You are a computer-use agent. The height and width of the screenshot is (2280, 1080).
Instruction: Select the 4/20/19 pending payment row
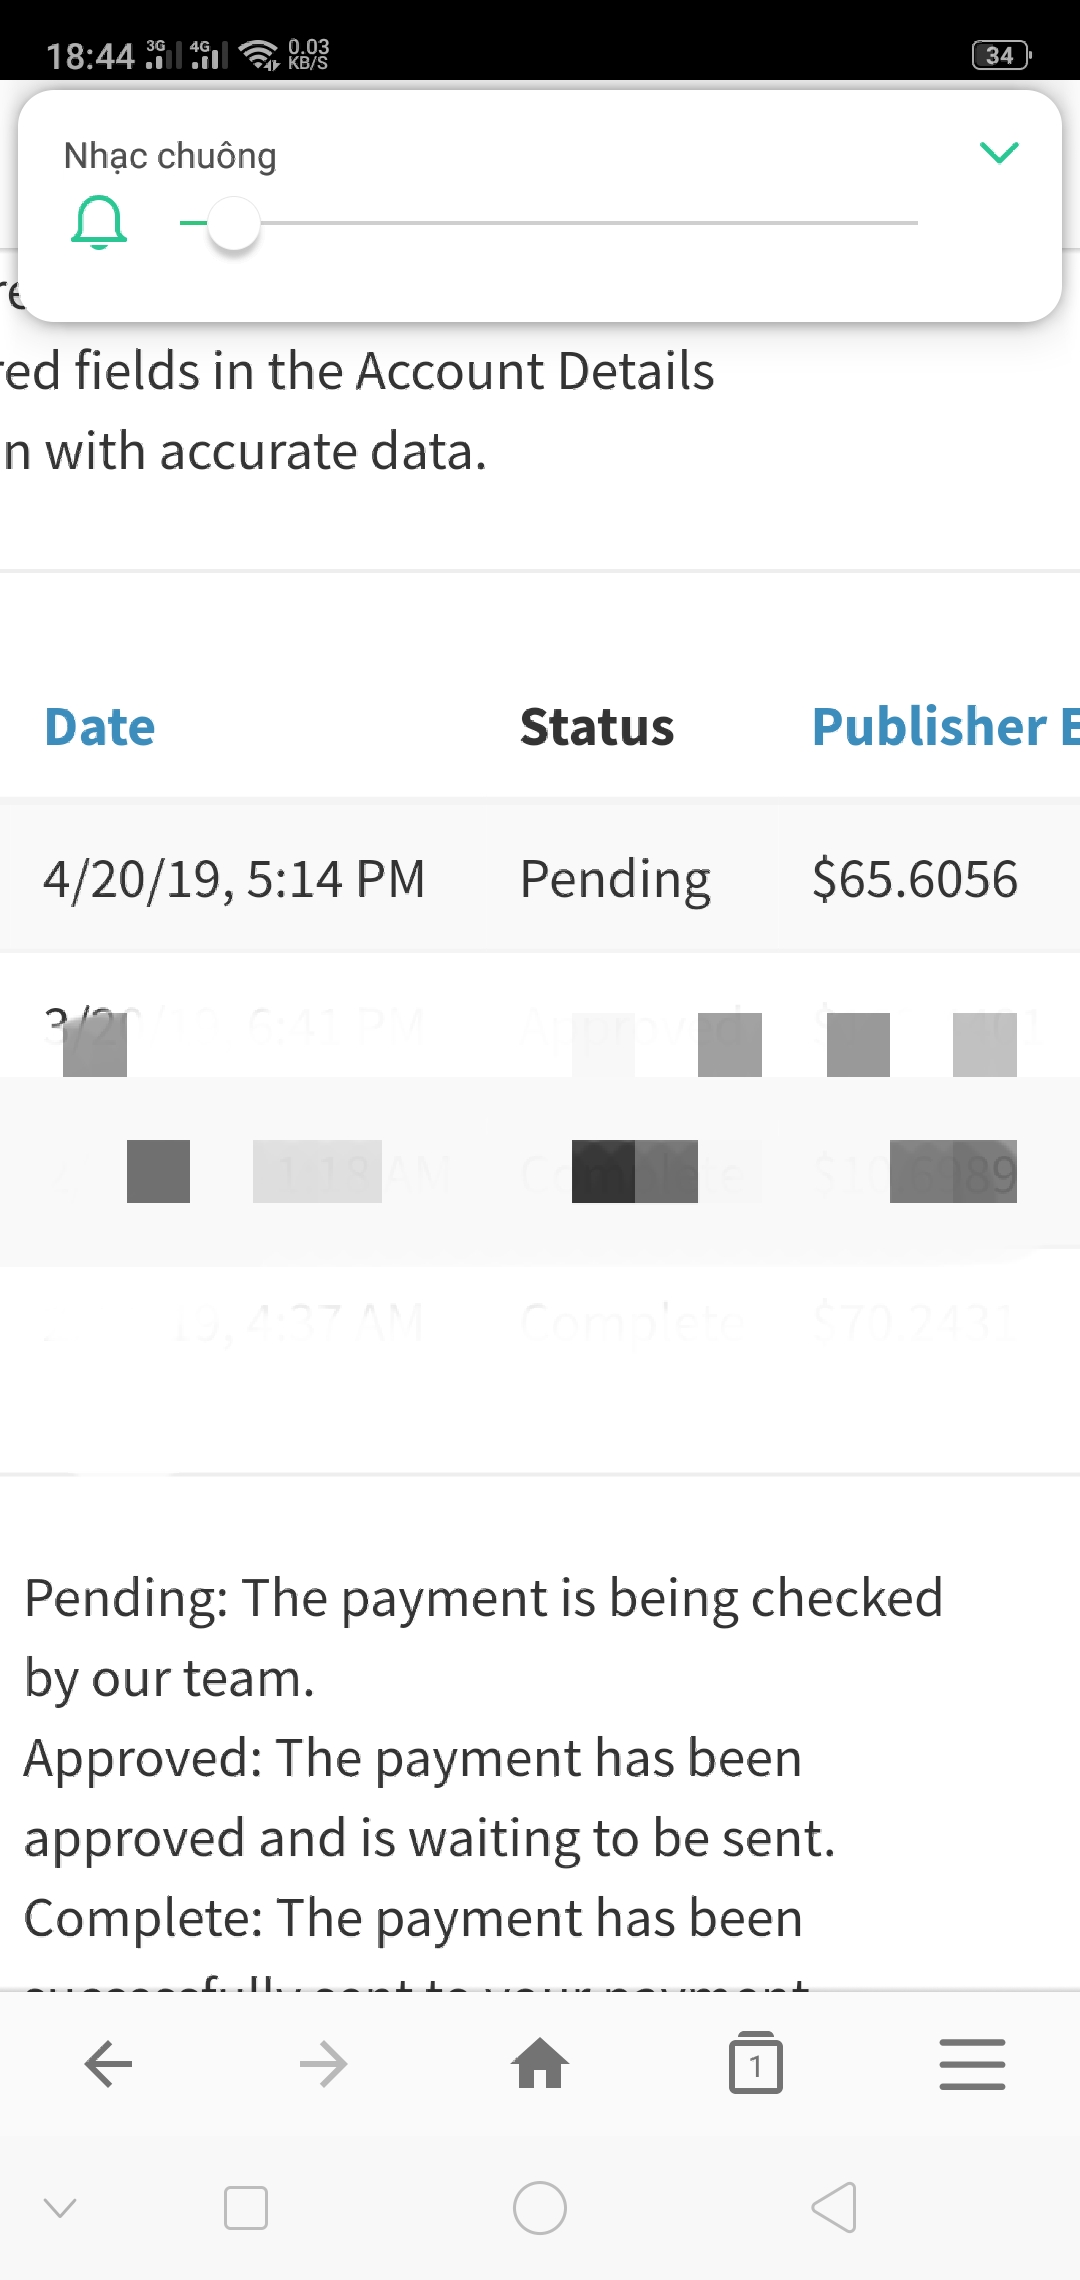234,879
